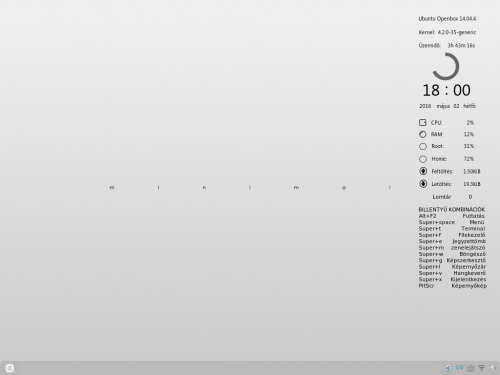Click the 'Super+g Képszerkesztő' shortcut row
The height and width of the screenshot is (375, 500).
coord(452,260)
